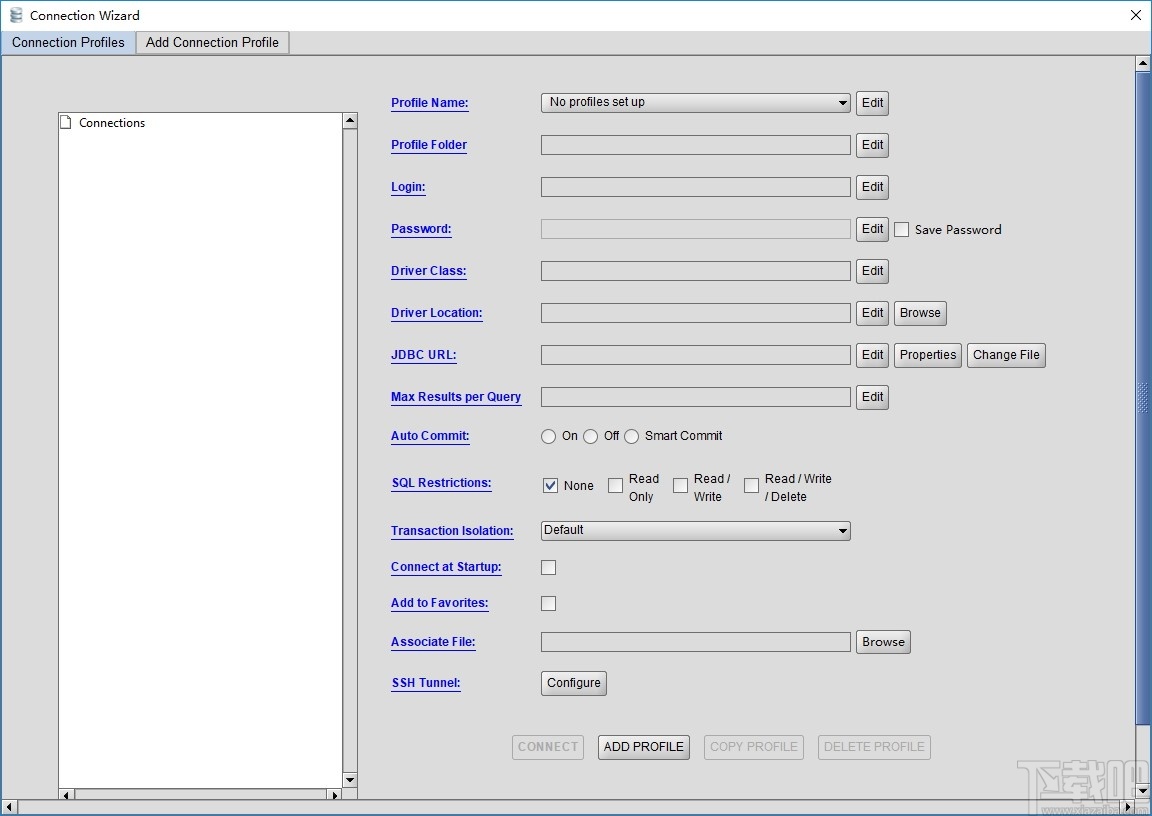1152x816 pixels.
Task: Switch to the Connection Profiles tab
Action: point(67,42)
